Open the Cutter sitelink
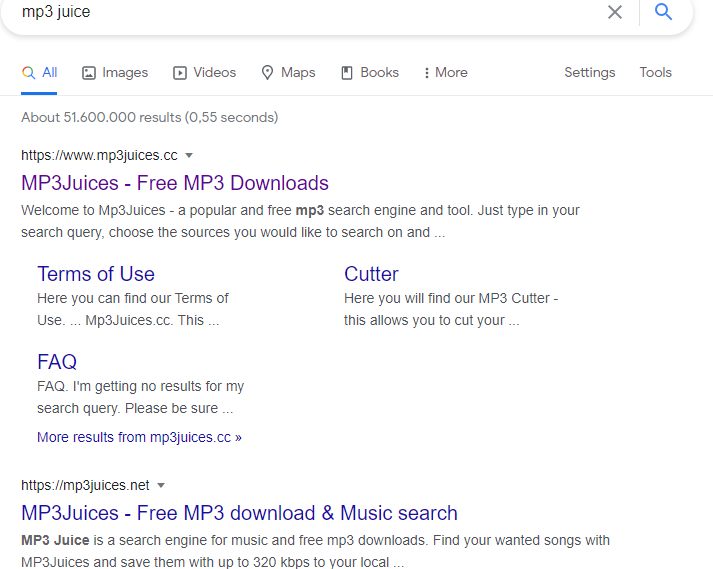The width and height of the screenshot is (713, 569). point(371,274)
